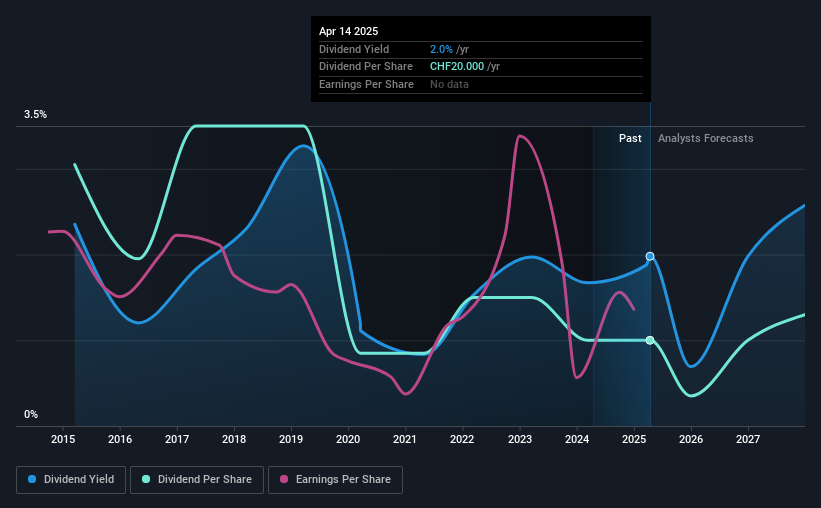Click the Dividend Yield row label in the tooltip
Viewport: 821px width, 508px height.
click(x=354, y=49)
